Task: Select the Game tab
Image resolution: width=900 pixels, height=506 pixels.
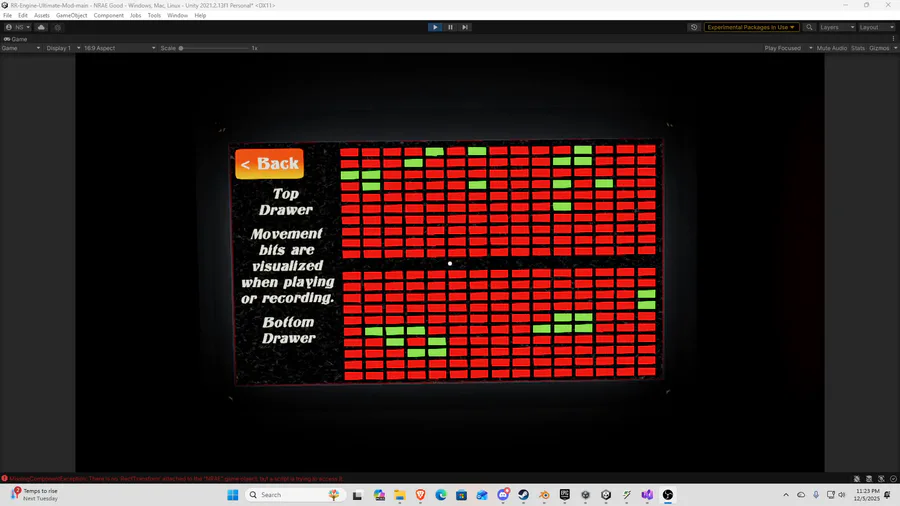Action: [15, 39]
